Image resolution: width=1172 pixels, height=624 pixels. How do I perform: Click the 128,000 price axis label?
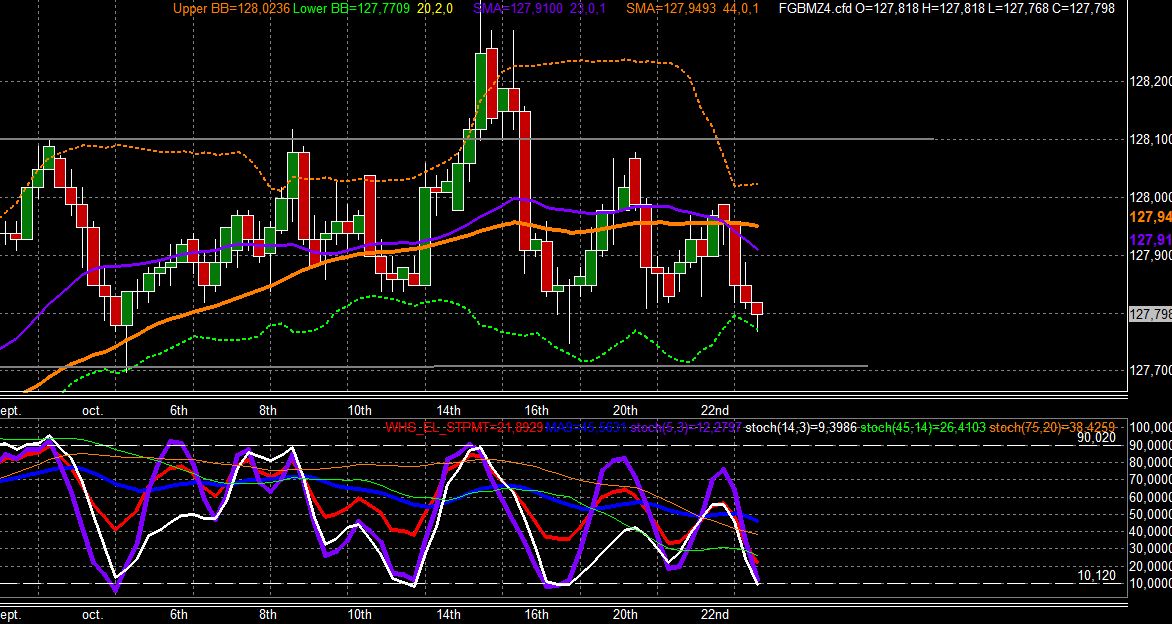coord(1150,197)
